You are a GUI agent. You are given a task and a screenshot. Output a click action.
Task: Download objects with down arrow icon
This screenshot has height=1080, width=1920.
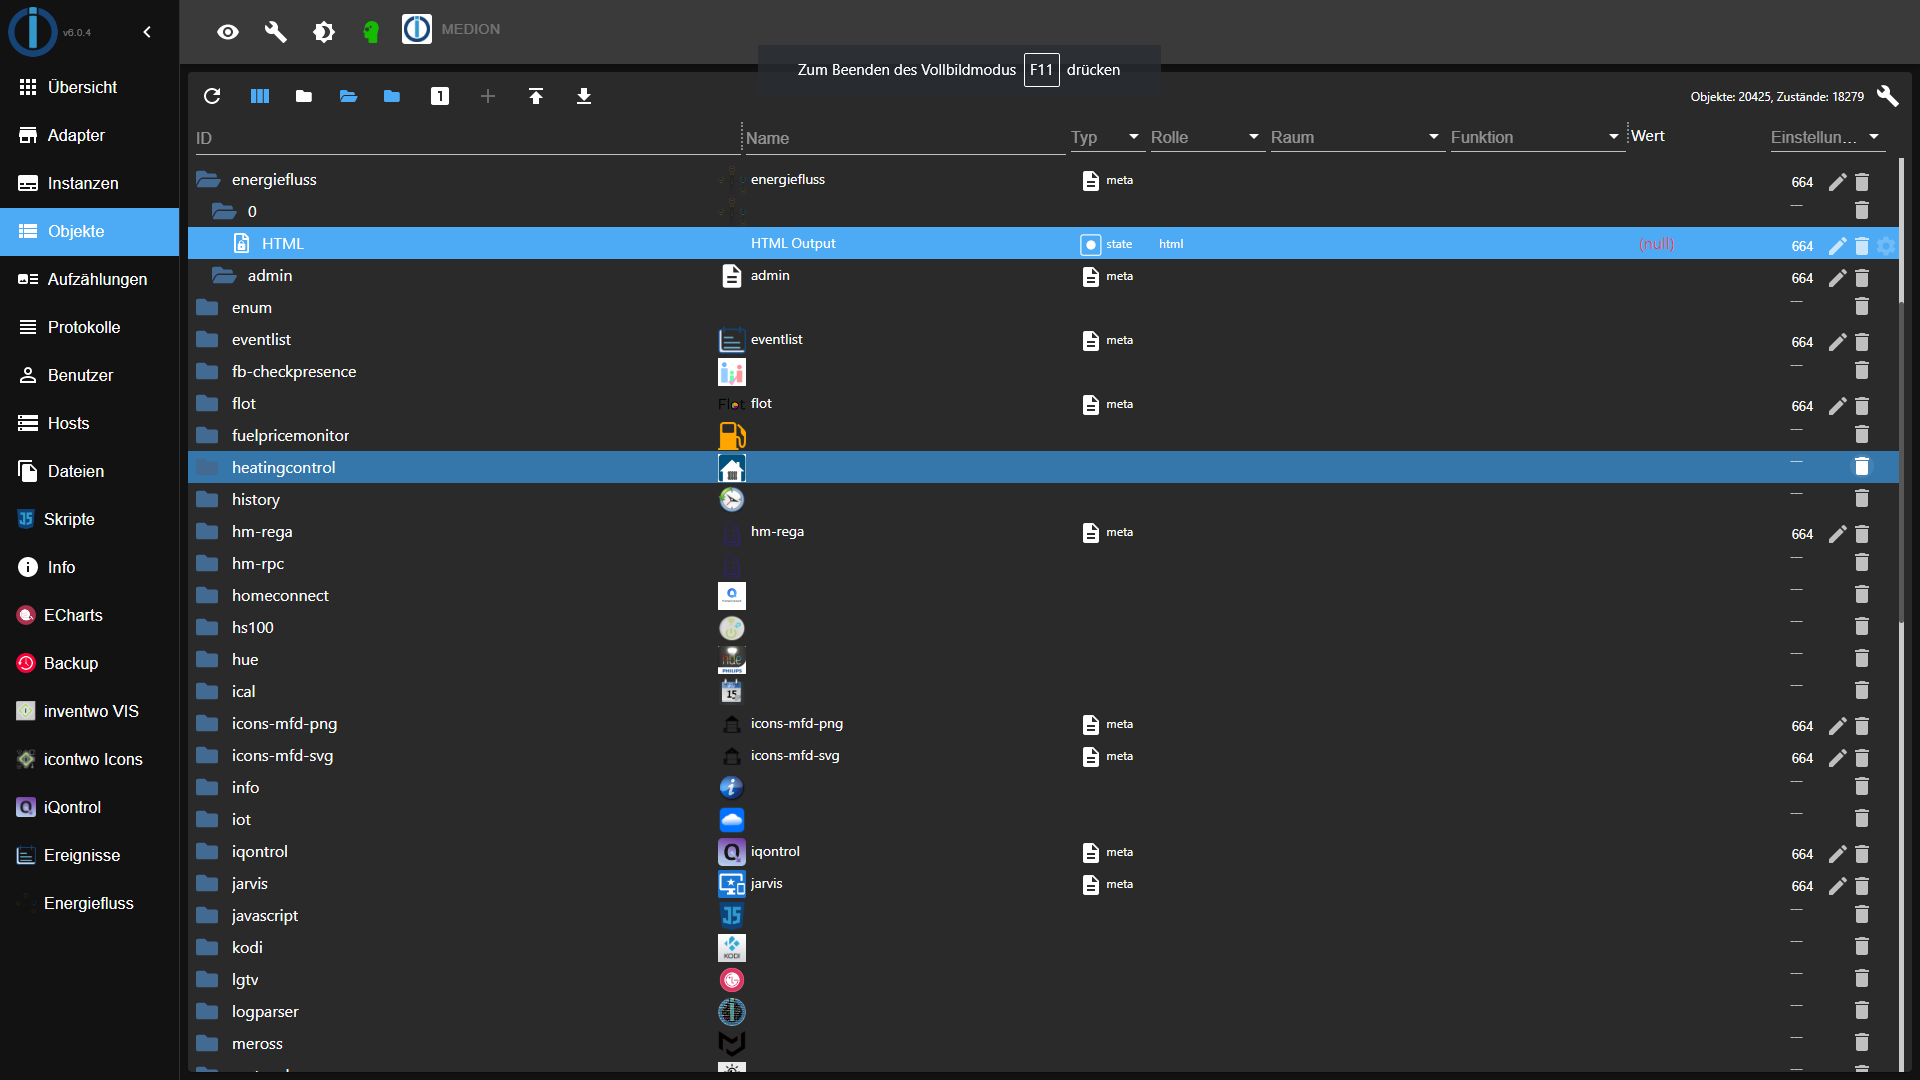point(584,96)
